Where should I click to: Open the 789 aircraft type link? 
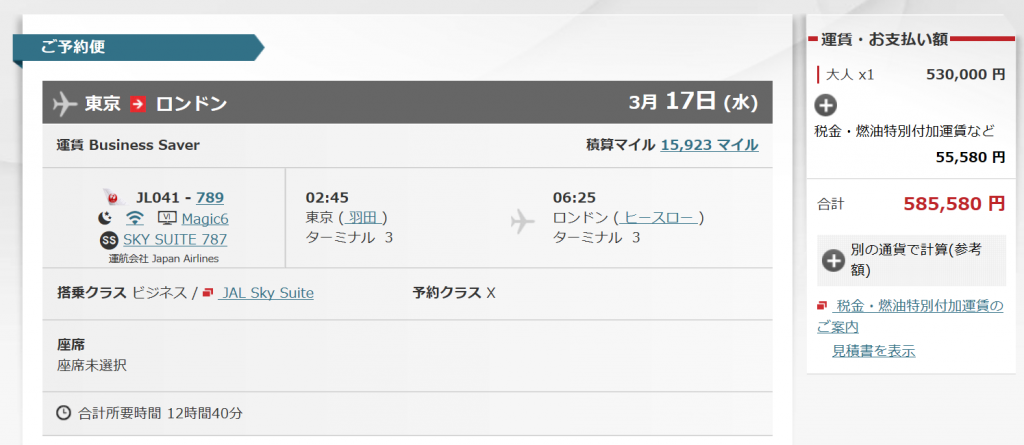pos(211,197)
